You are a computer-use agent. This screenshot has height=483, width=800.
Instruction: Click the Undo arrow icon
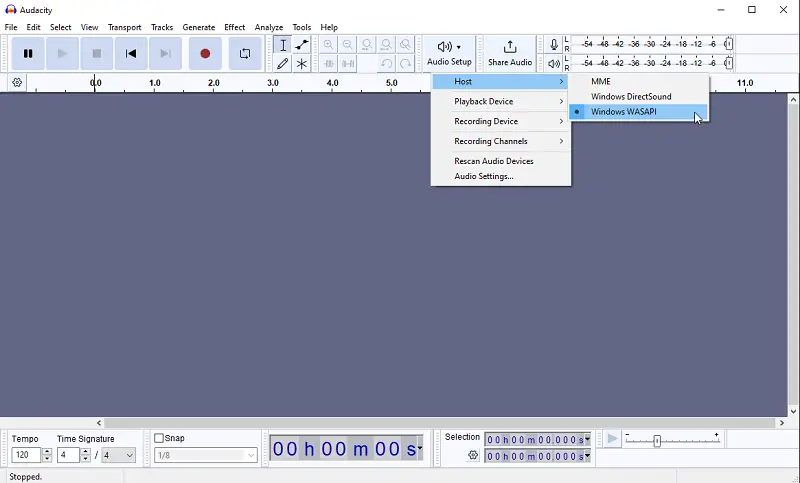[386, 64]
